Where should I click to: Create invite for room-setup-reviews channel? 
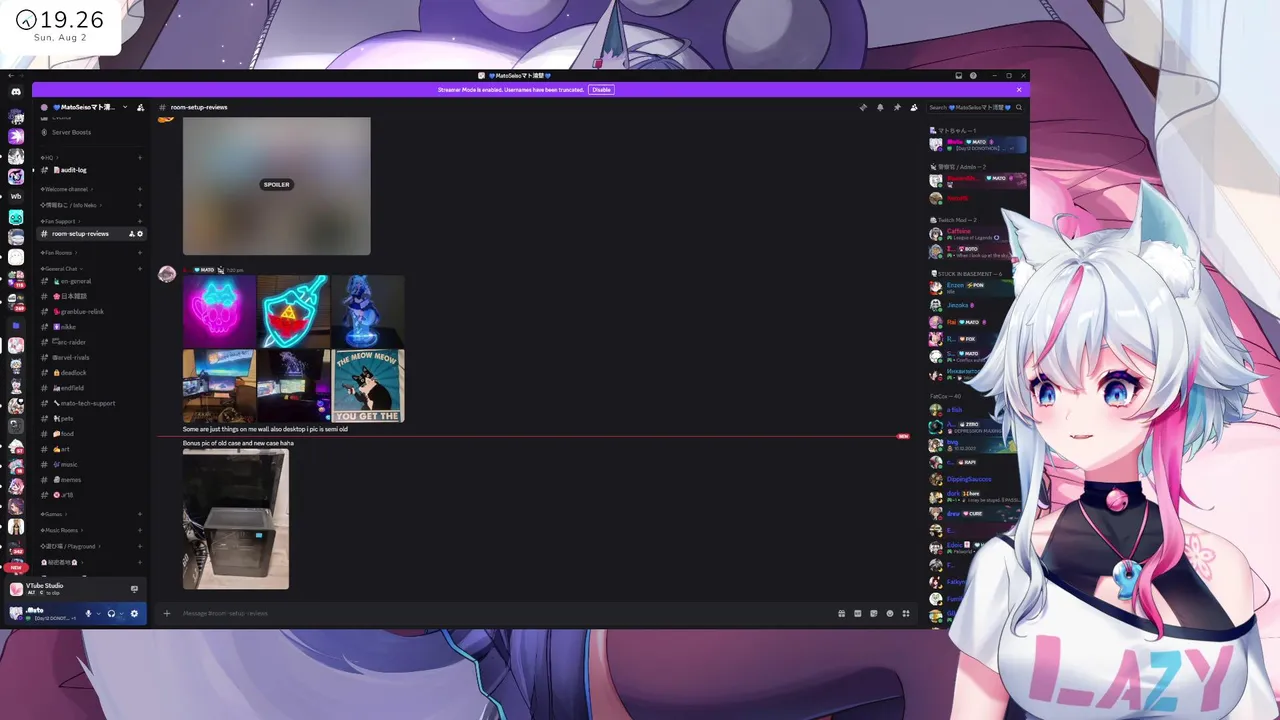(132, 234)
